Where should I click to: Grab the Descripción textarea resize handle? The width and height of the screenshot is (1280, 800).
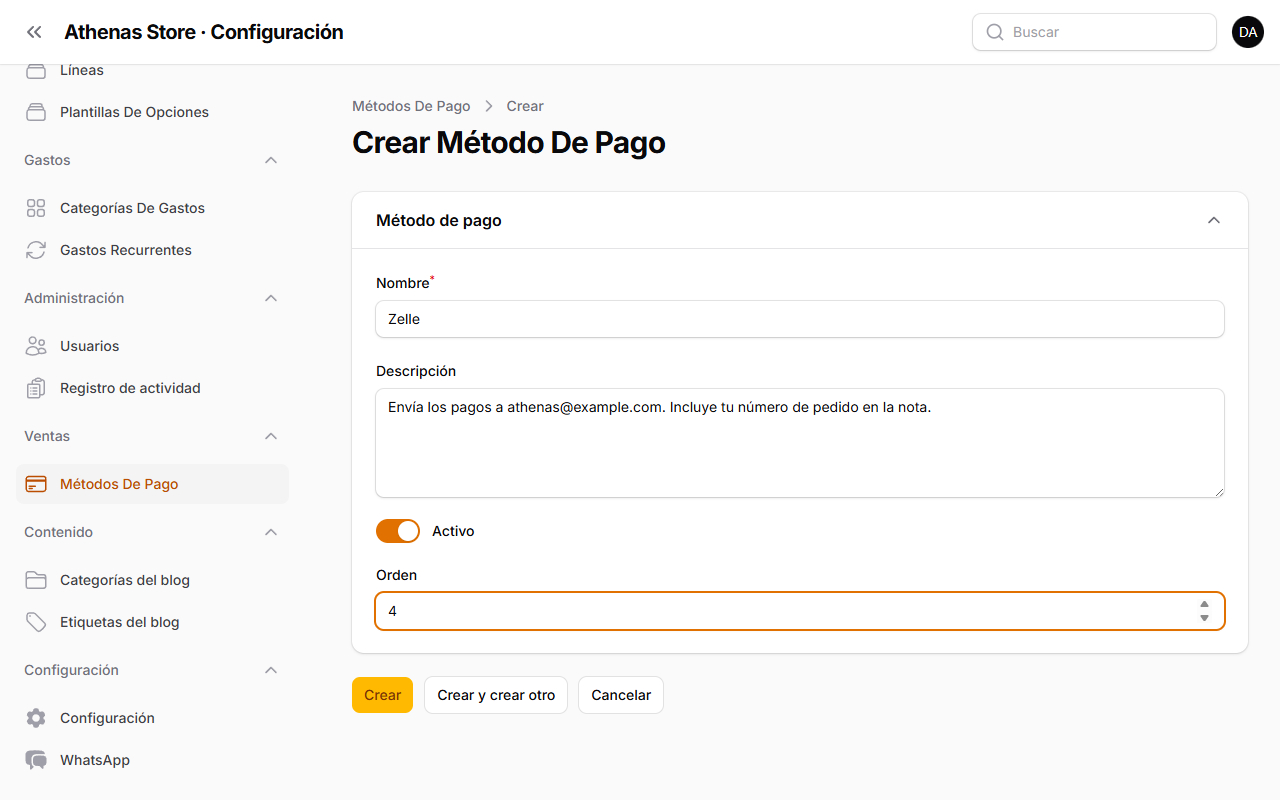click(x=1218, y=491)
